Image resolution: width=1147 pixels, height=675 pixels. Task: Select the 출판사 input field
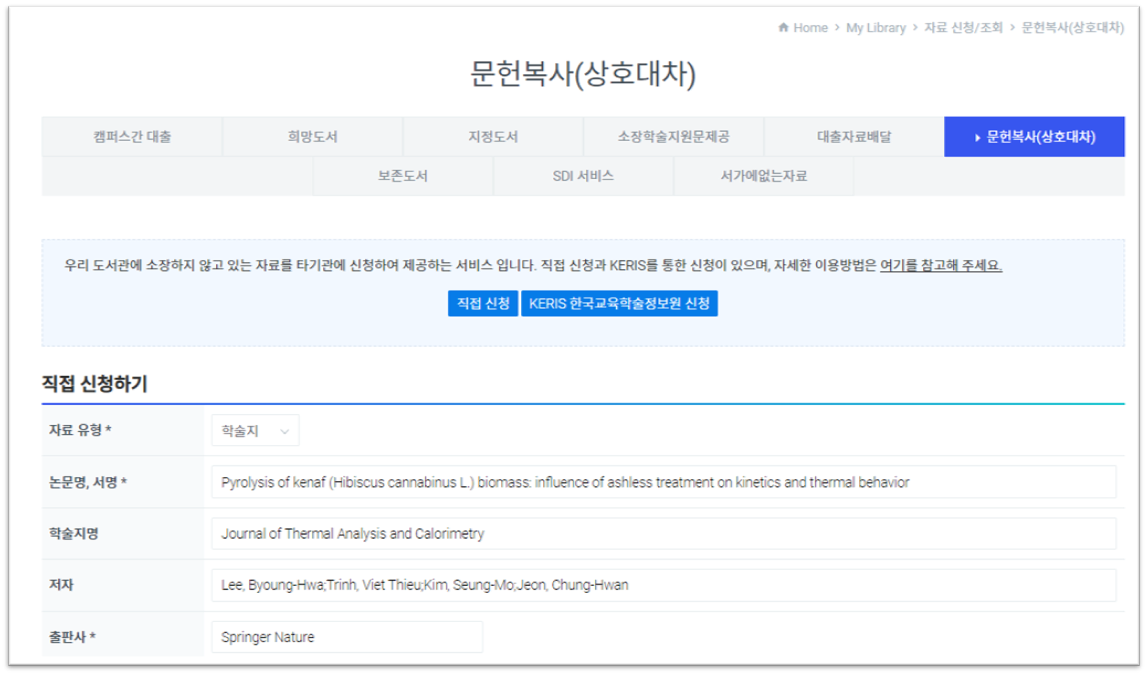346,637
